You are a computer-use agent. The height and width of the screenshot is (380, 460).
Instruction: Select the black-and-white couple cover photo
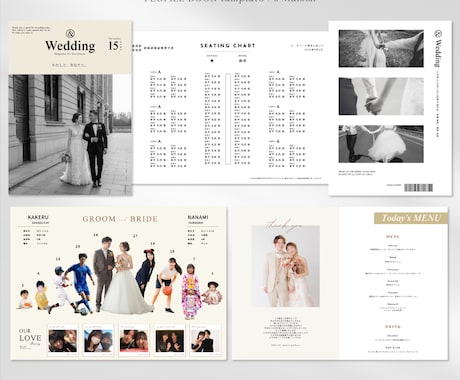point(70,135)
